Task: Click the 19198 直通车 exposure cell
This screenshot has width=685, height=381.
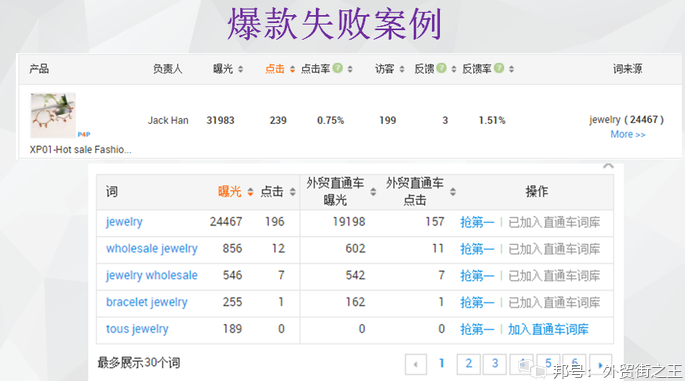Action: [349, 222]
